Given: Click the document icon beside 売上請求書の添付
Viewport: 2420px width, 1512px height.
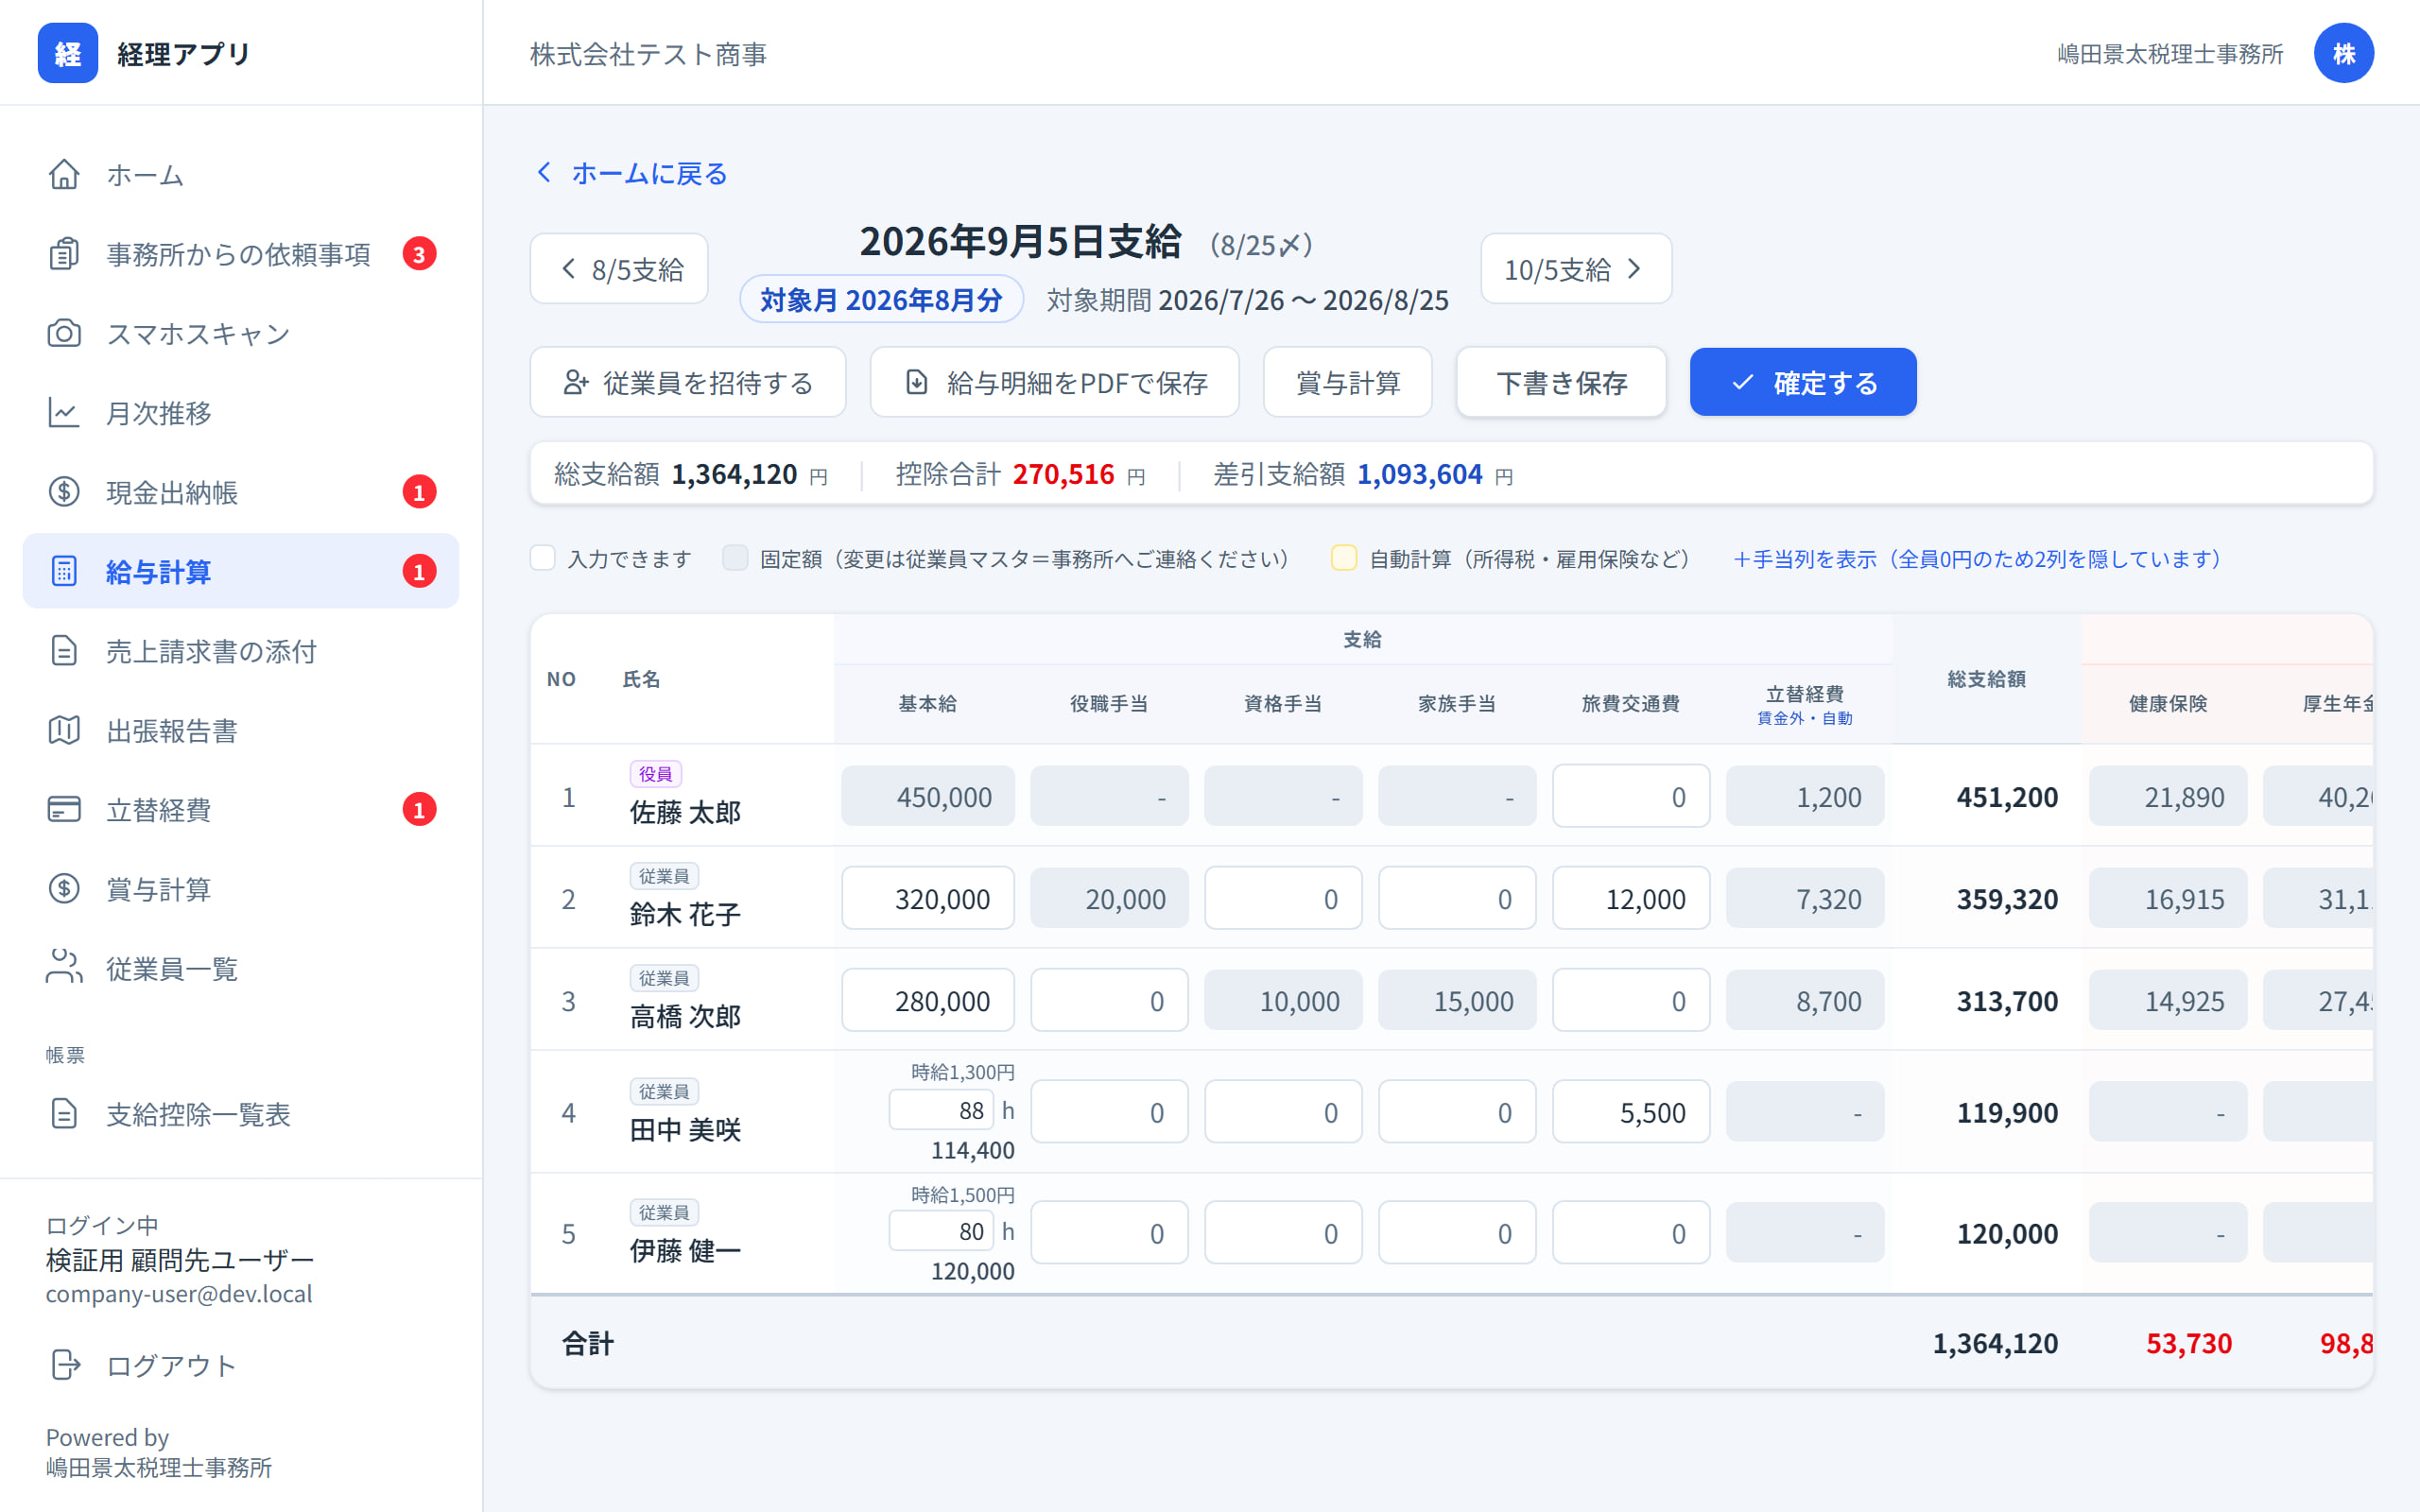Looking at the screenshot, I should click(x=64, y=651).
